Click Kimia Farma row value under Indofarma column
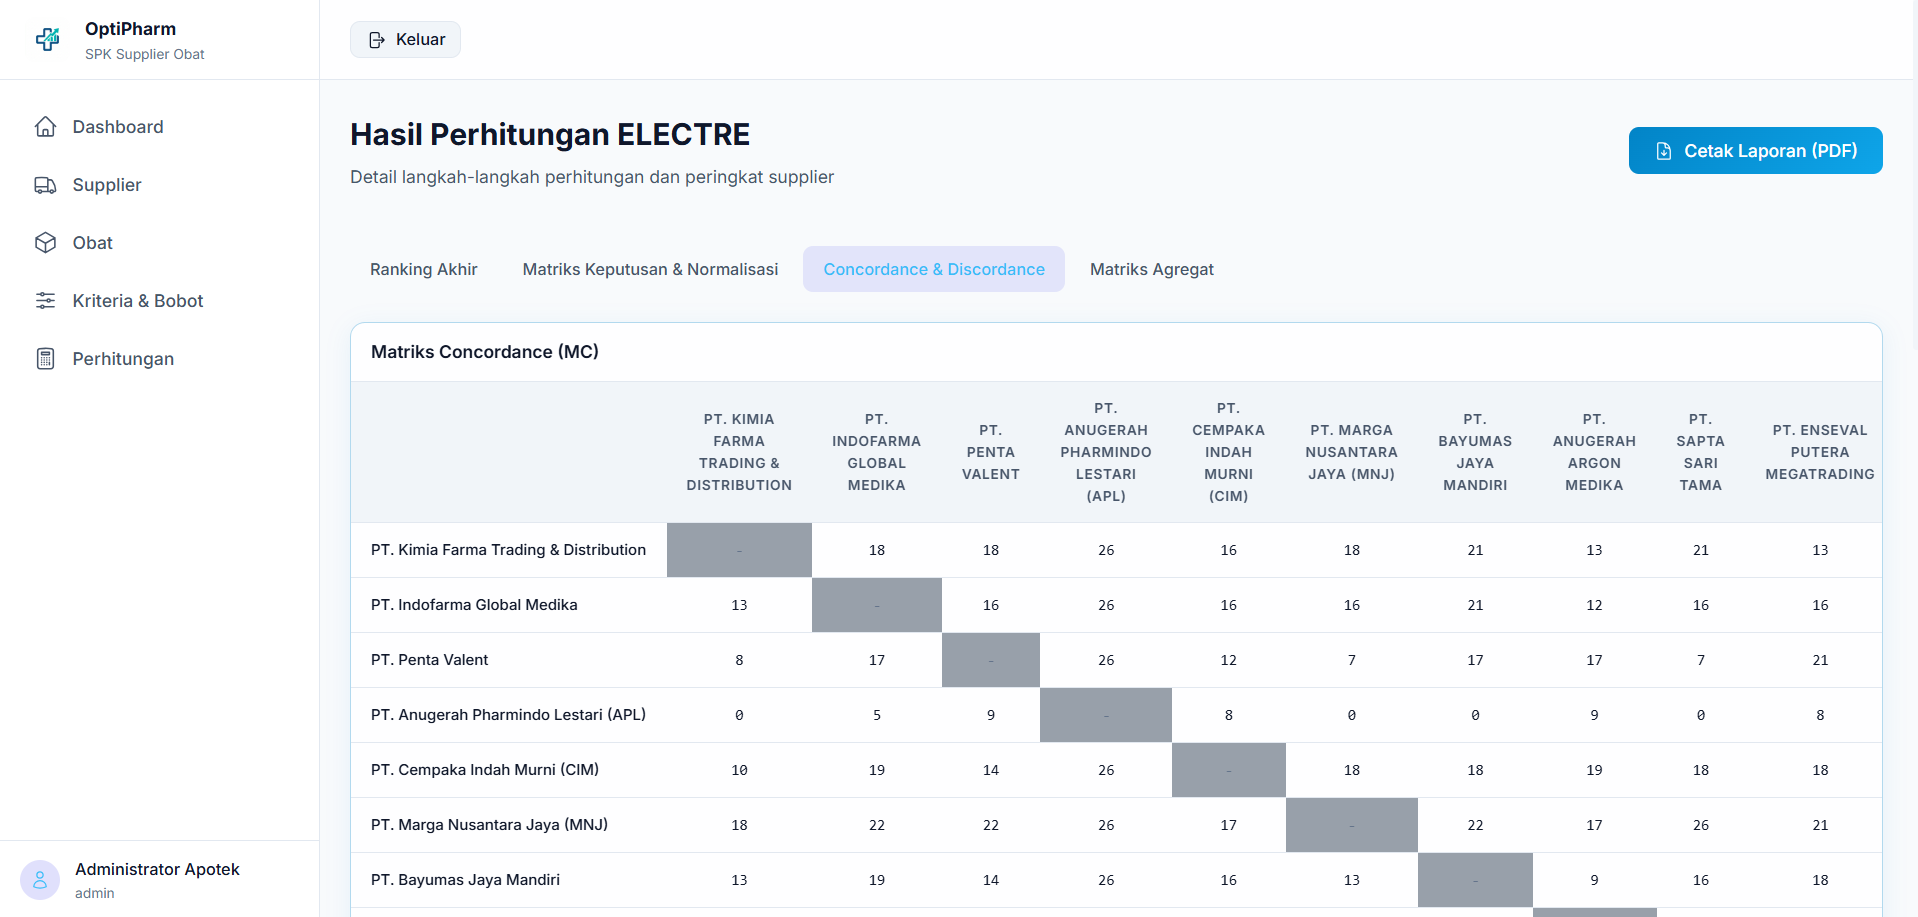This screenshot has height=917, width=1918. tap(877, 550)
